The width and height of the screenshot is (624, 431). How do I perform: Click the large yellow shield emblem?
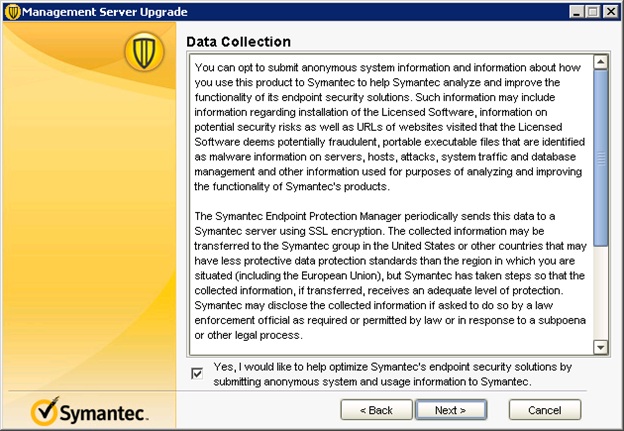[144, 52]
